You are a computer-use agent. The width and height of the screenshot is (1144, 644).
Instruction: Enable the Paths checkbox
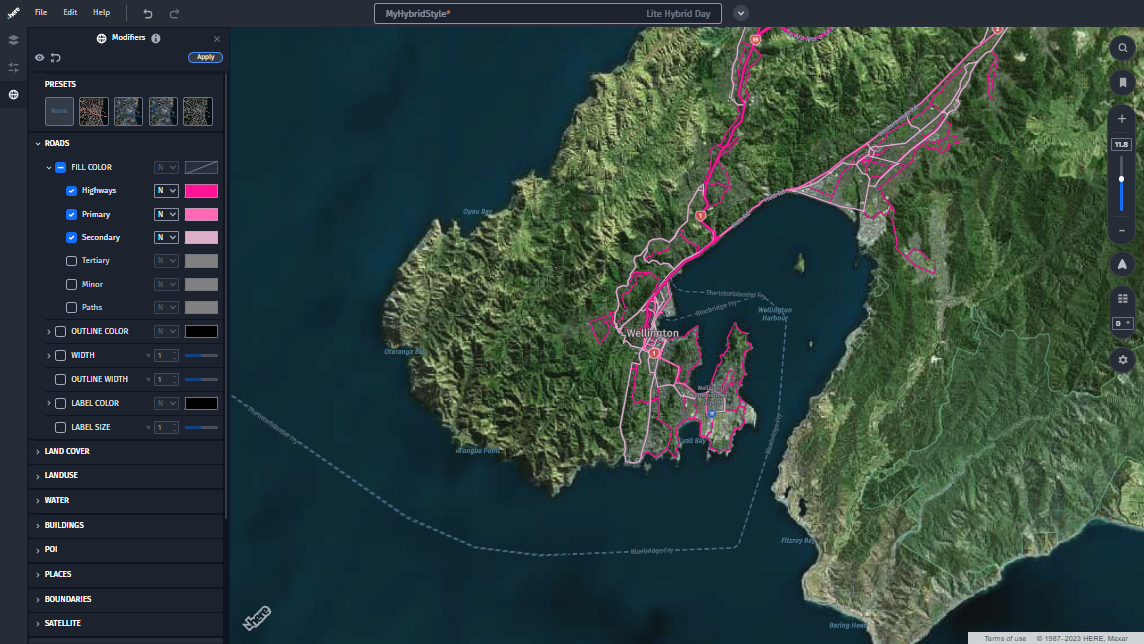click(72, 308)
